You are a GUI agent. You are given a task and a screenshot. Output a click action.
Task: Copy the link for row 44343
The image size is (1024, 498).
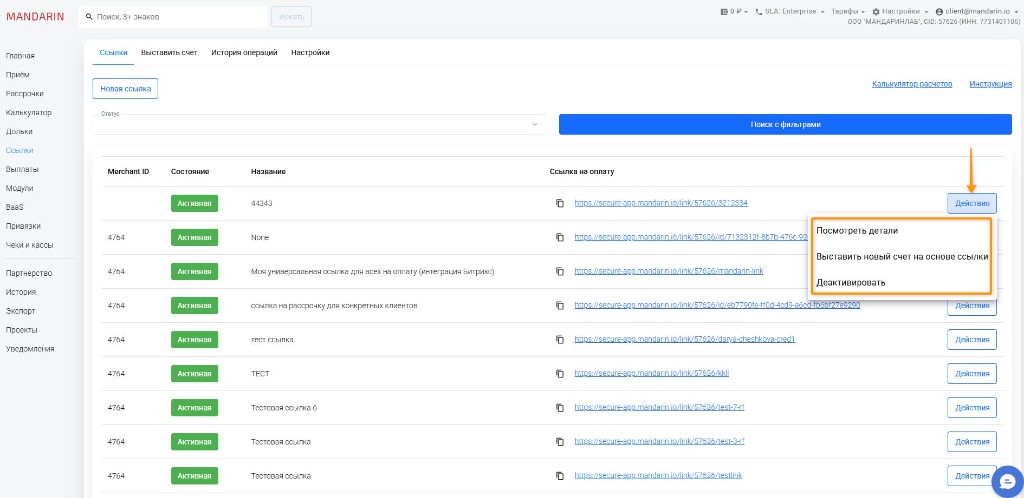tap(560, 204)
